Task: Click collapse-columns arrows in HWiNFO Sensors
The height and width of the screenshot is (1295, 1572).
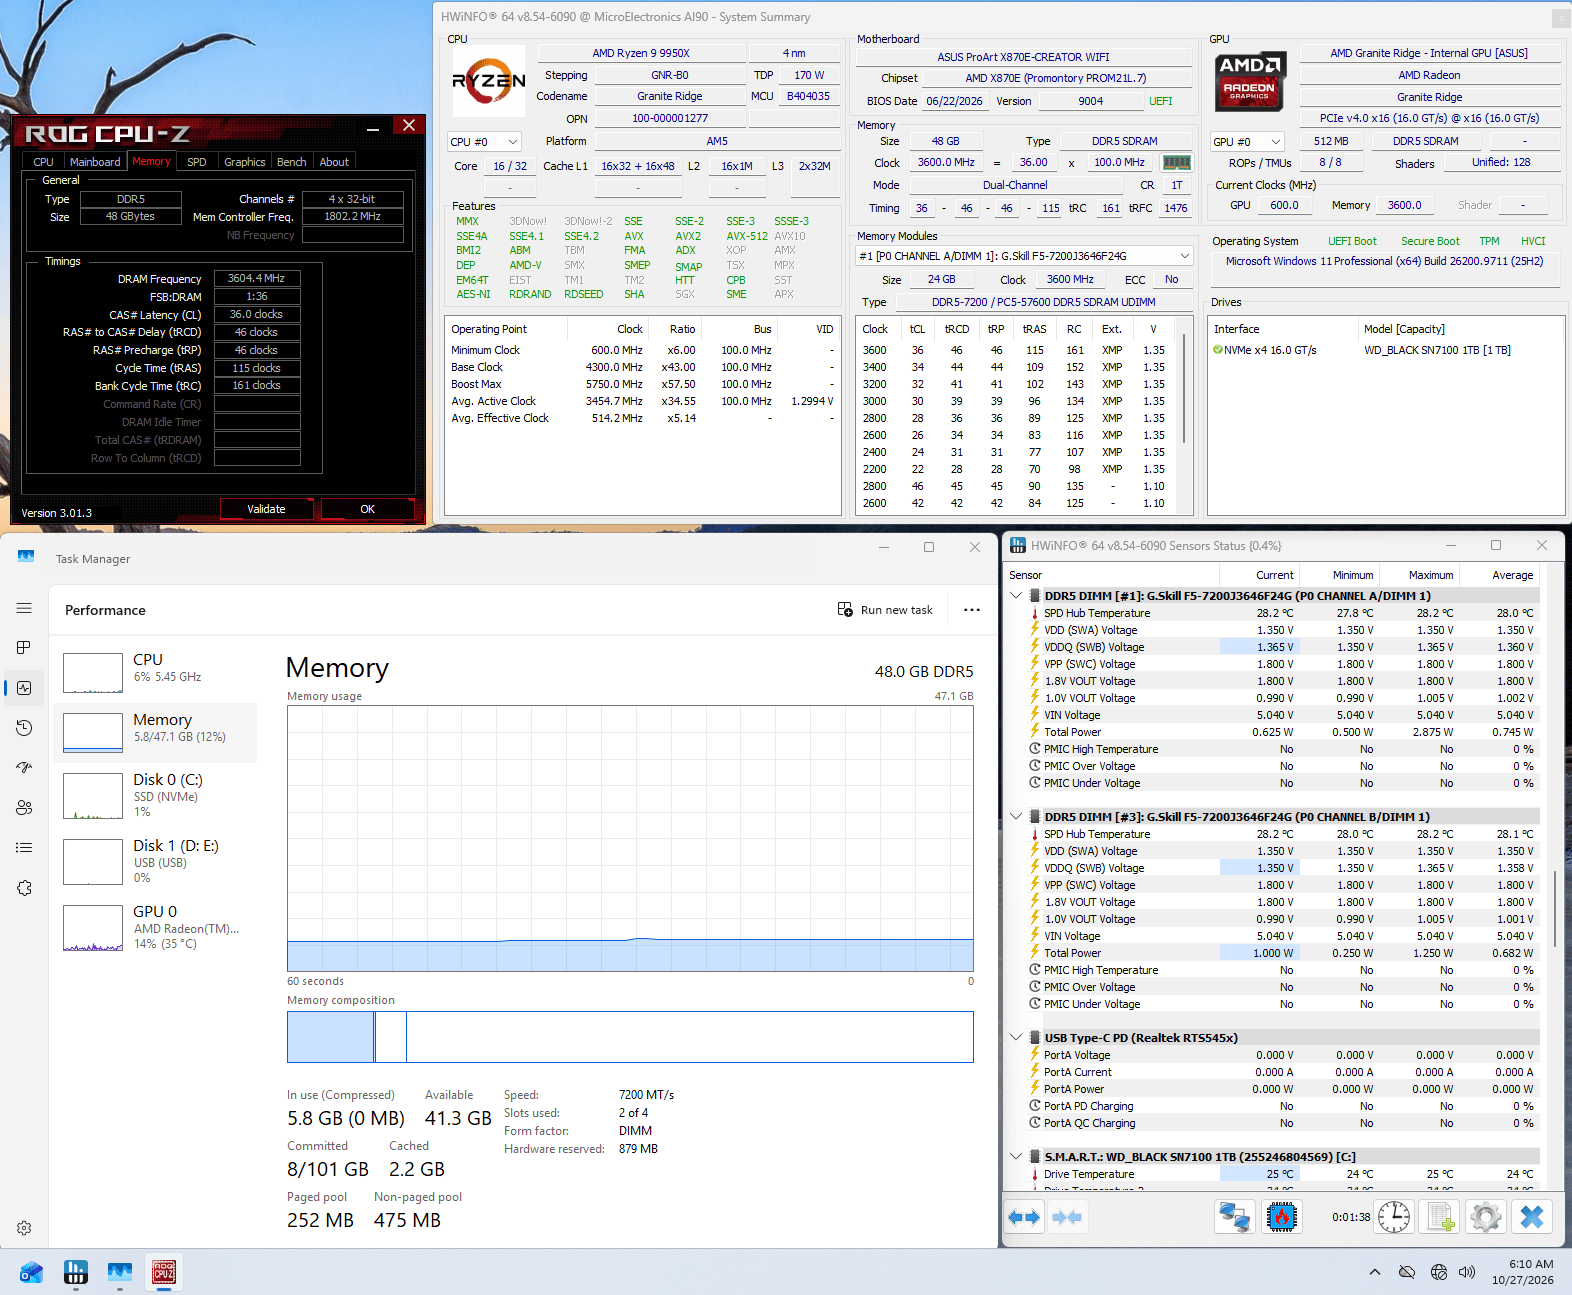Action: pos(1067,1217)
